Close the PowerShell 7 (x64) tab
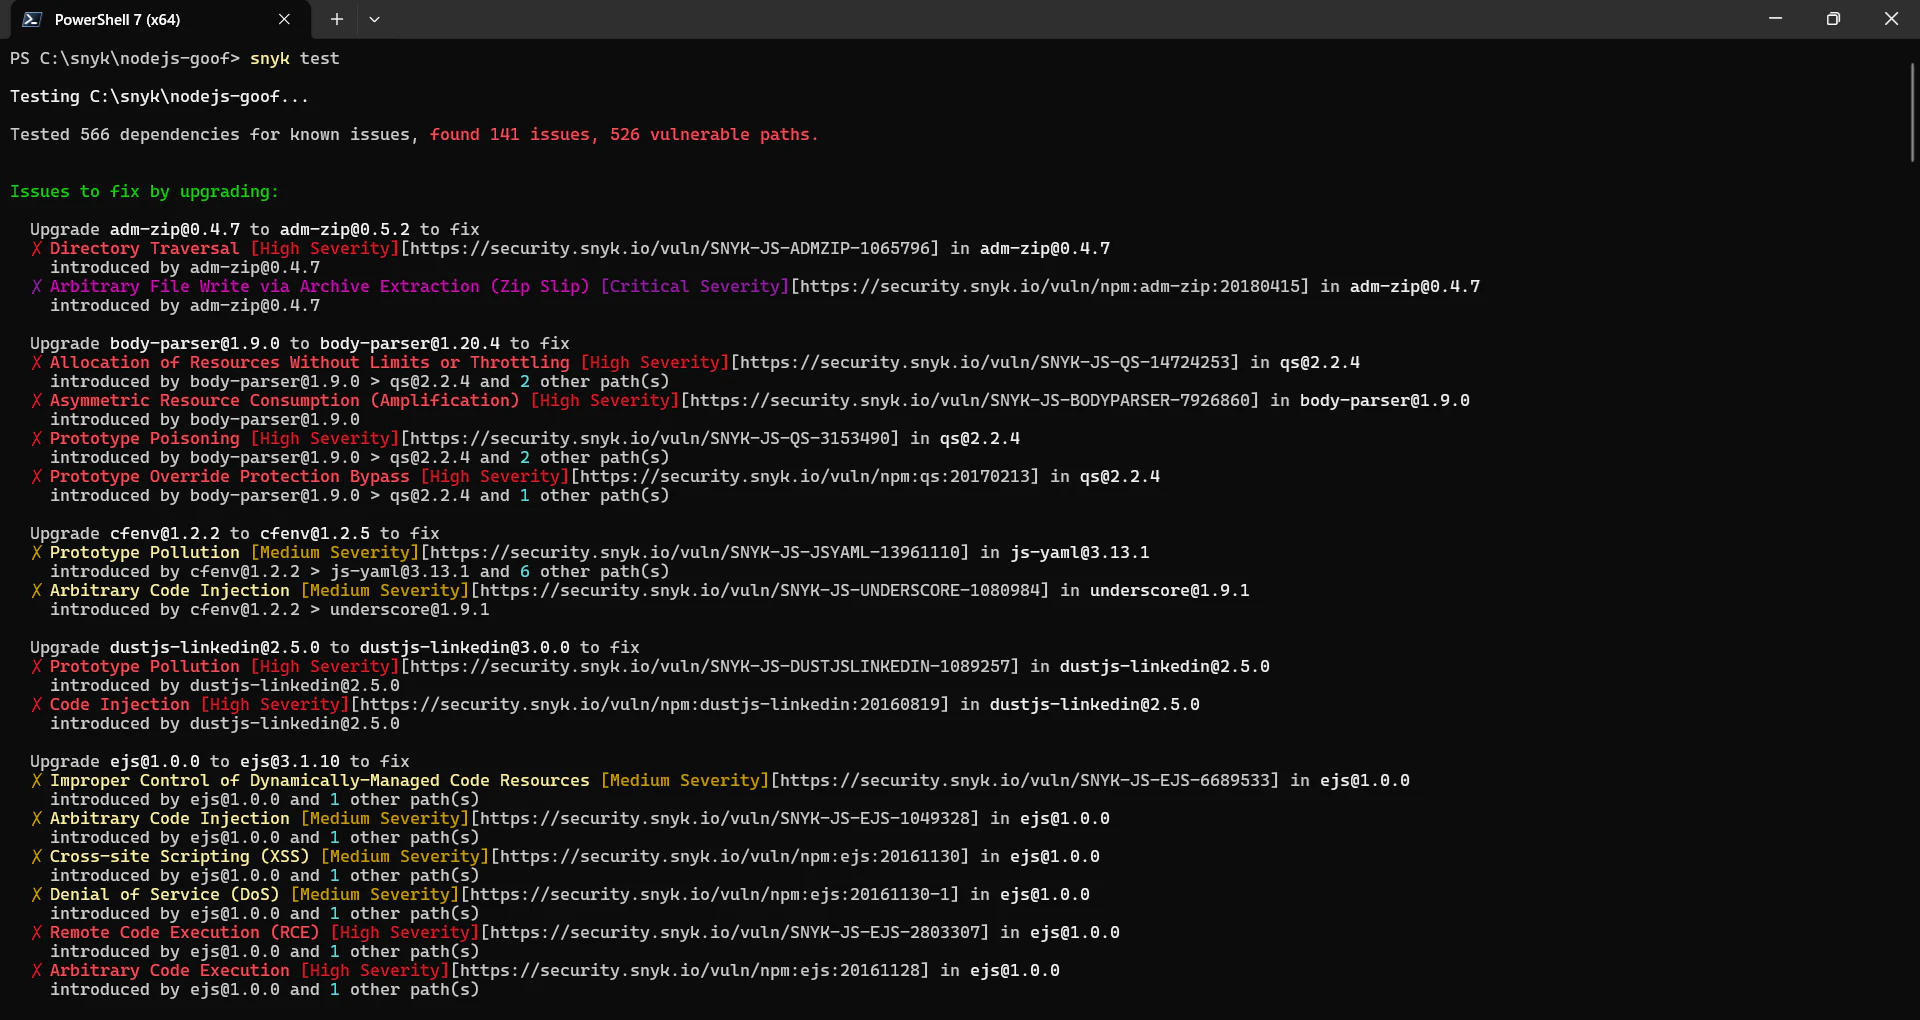The height and width of the screenshot is (1020, 1920). (284, 19)
